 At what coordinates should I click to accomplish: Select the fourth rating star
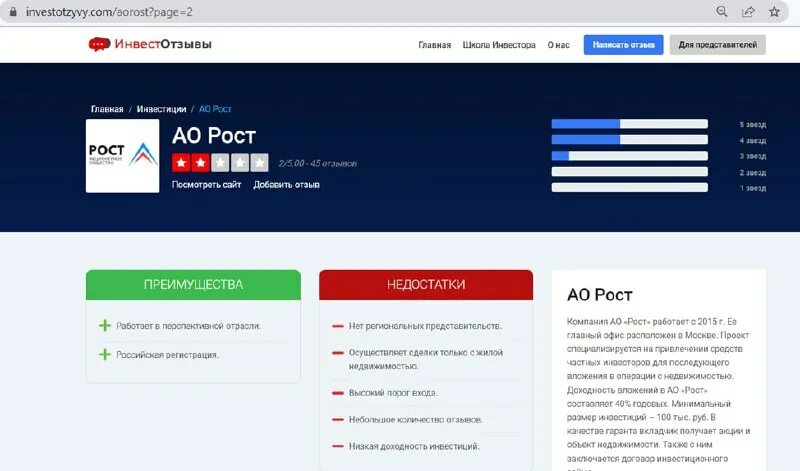tap(240, 163)
